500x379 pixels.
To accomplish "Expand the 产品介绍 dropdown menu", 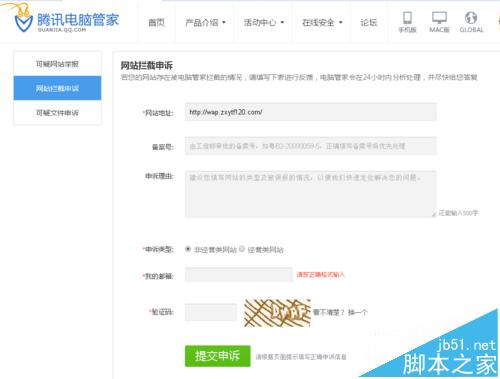I will [205, 22].
